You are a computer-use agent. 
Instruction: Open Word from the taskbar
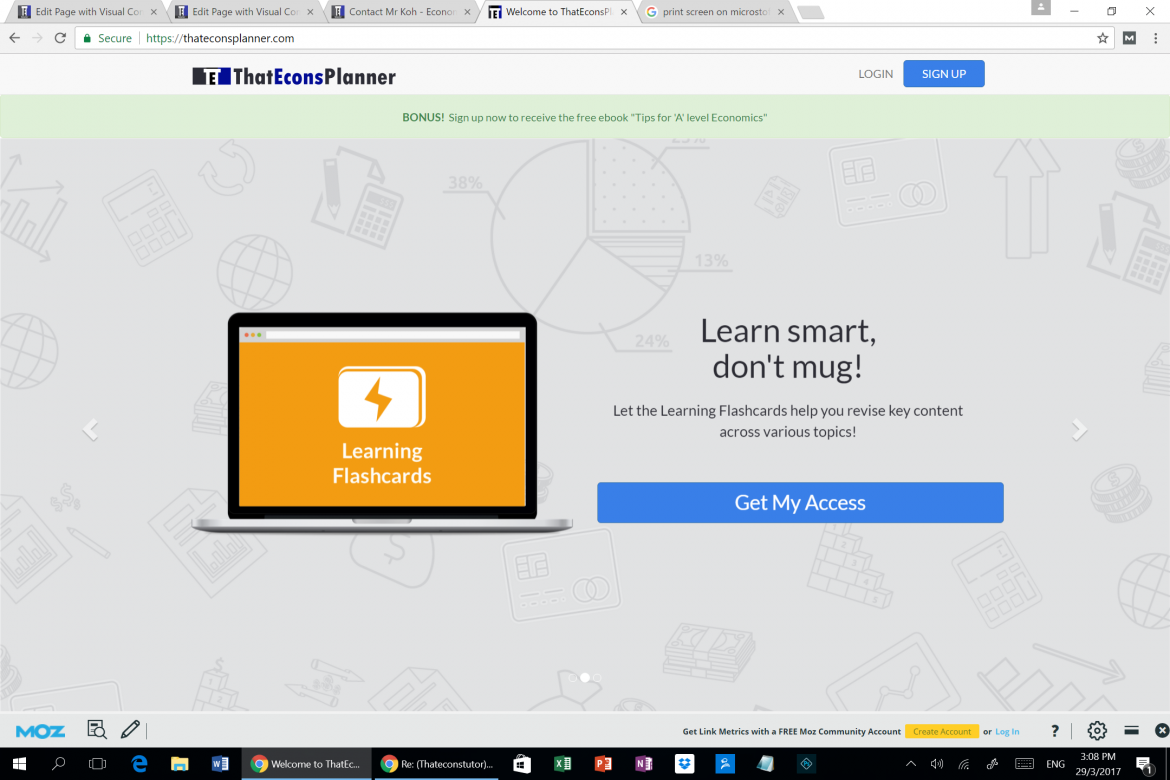[x=219, y=764]
